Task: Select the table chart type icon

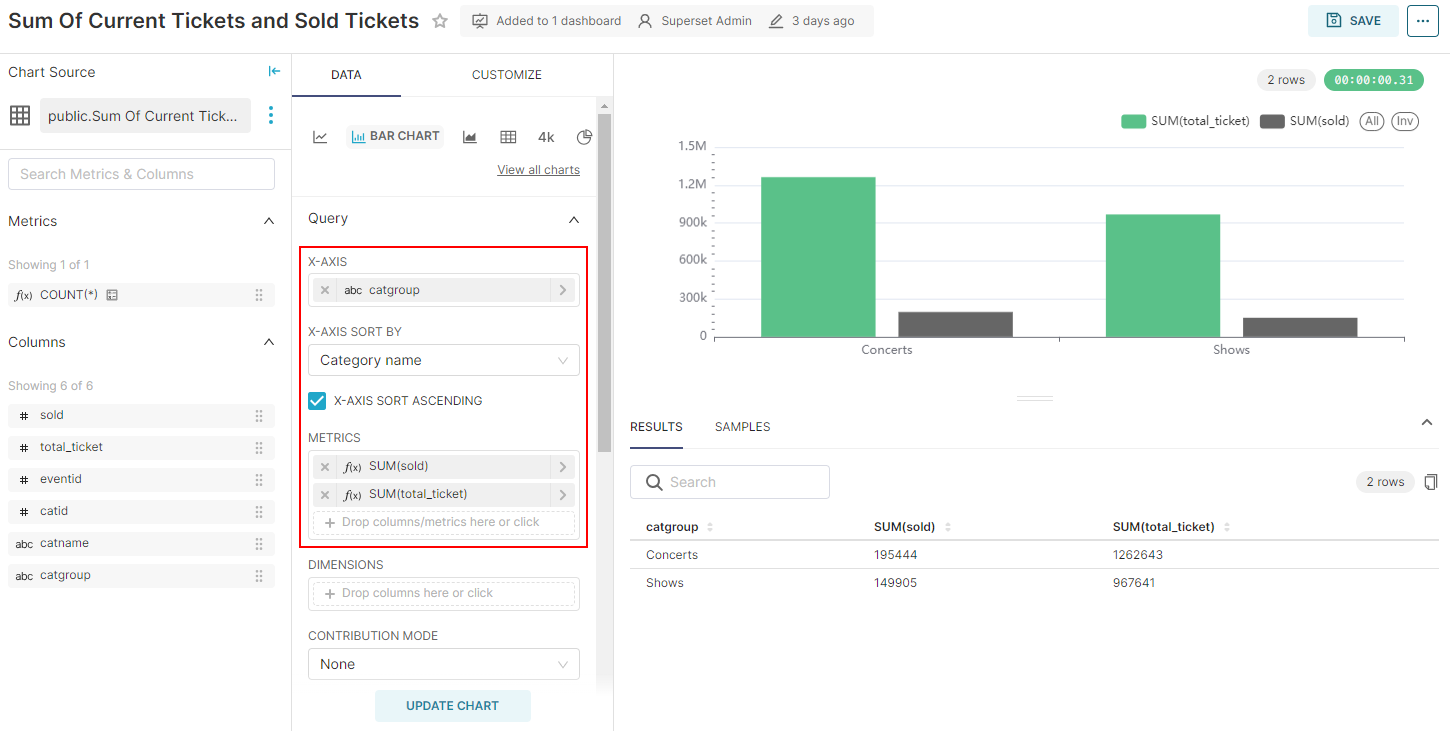Action: (508, 137)
